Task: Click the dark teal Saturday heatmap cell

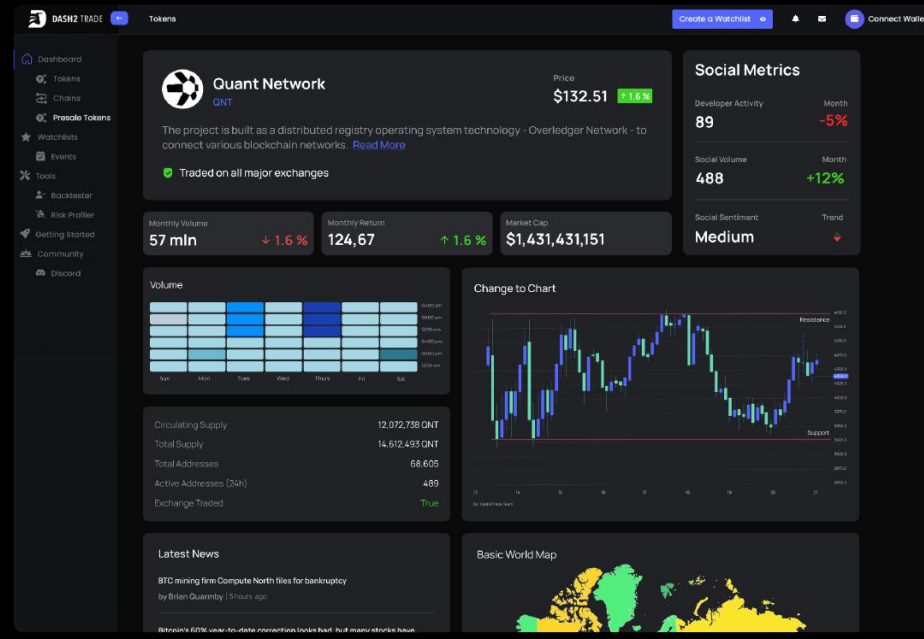Action: (x=398, y=354)
